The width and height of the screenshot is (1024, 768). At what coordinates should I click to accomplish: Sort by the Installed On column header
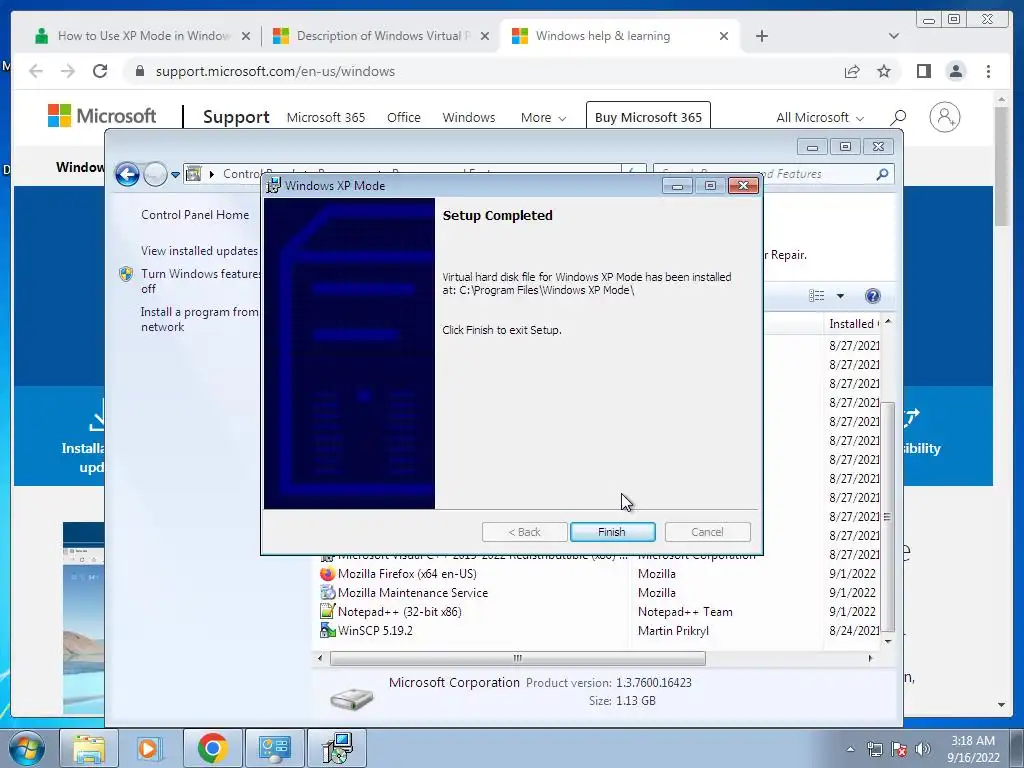click(x=852, y=323)
